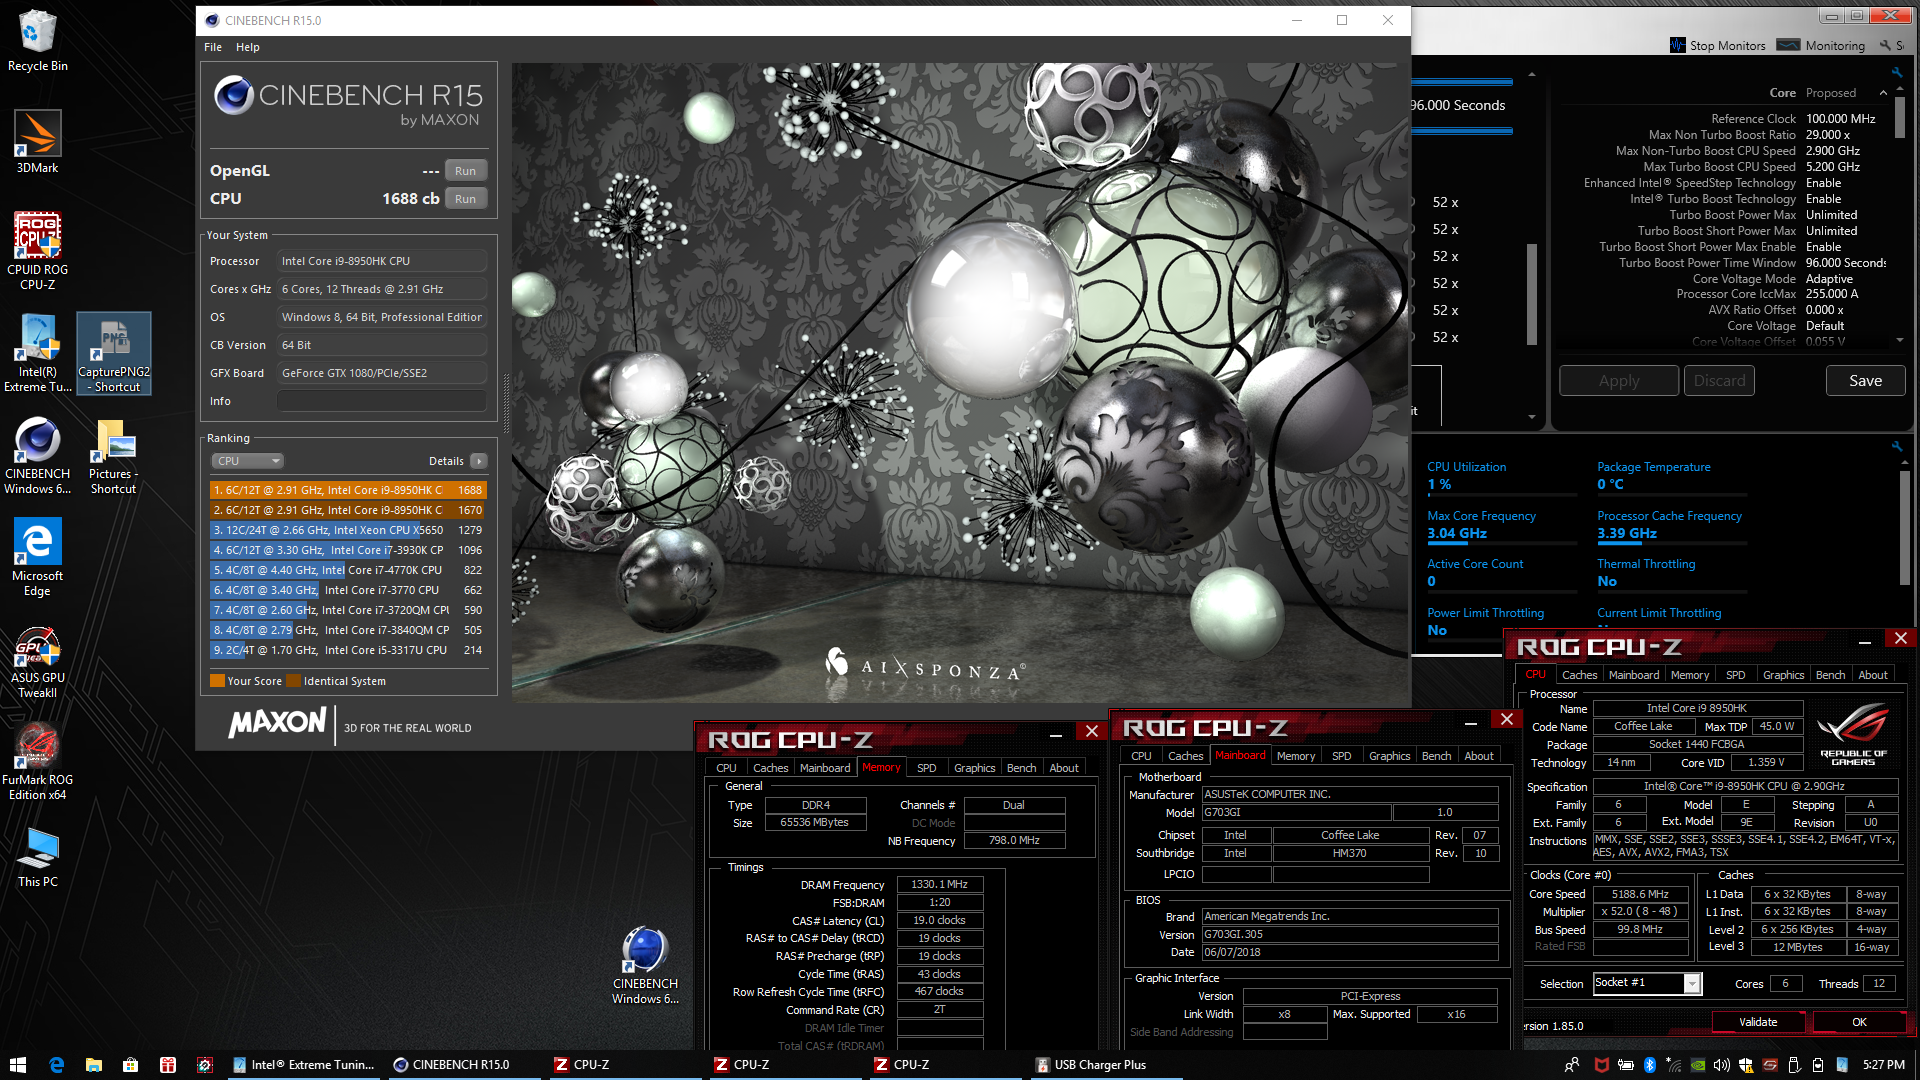The width and height of the screenshot is (1920, 1080).
Task: Click the Windows Start button
Action: pos(17,1065)
